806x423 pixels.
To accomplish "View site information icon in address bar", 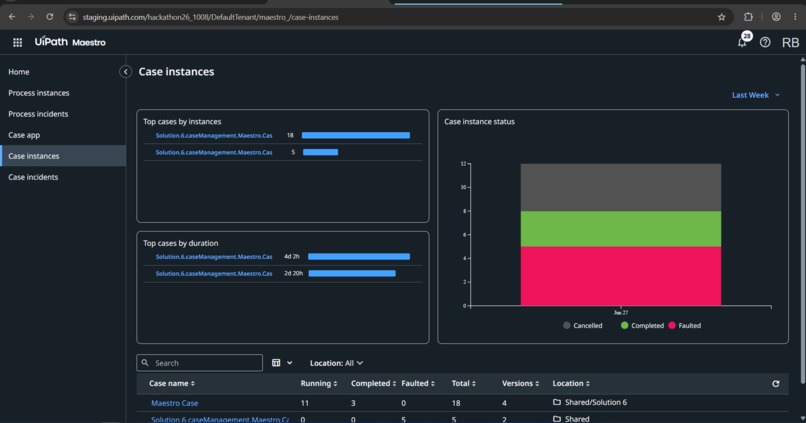I will [72, 17].
